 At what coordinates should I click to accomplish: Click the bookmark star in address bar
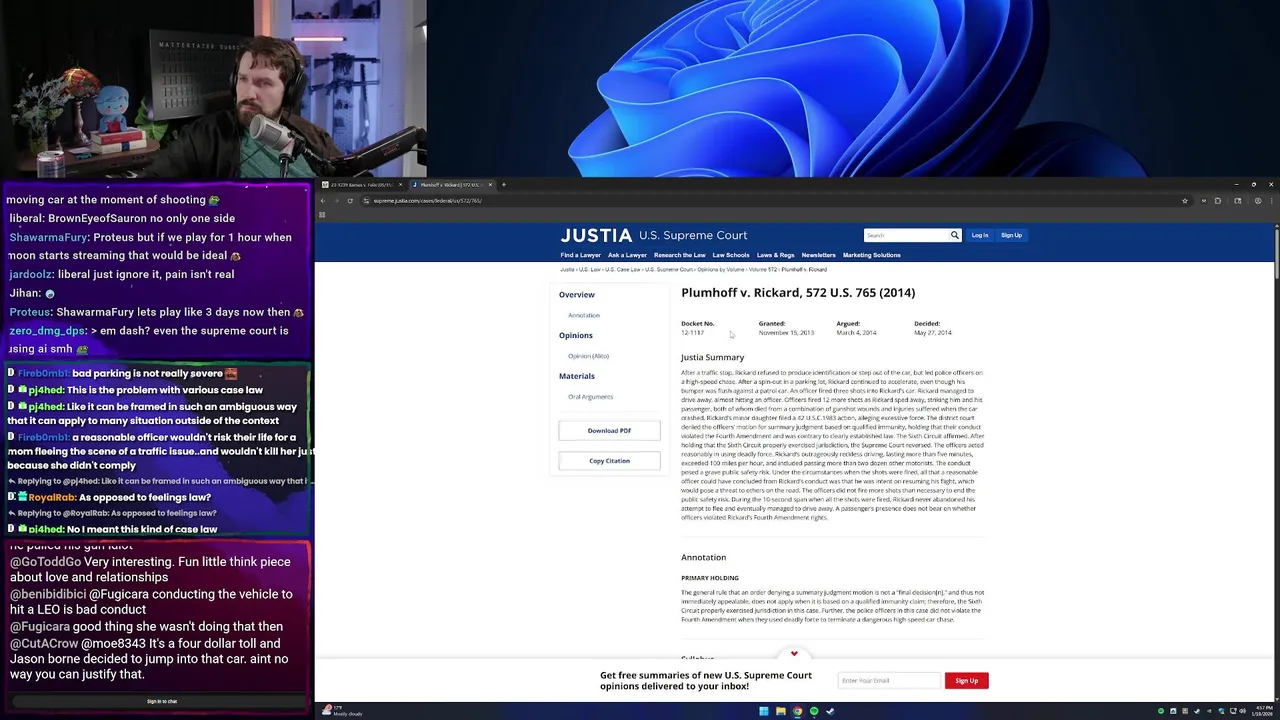tap(1185, 201)
